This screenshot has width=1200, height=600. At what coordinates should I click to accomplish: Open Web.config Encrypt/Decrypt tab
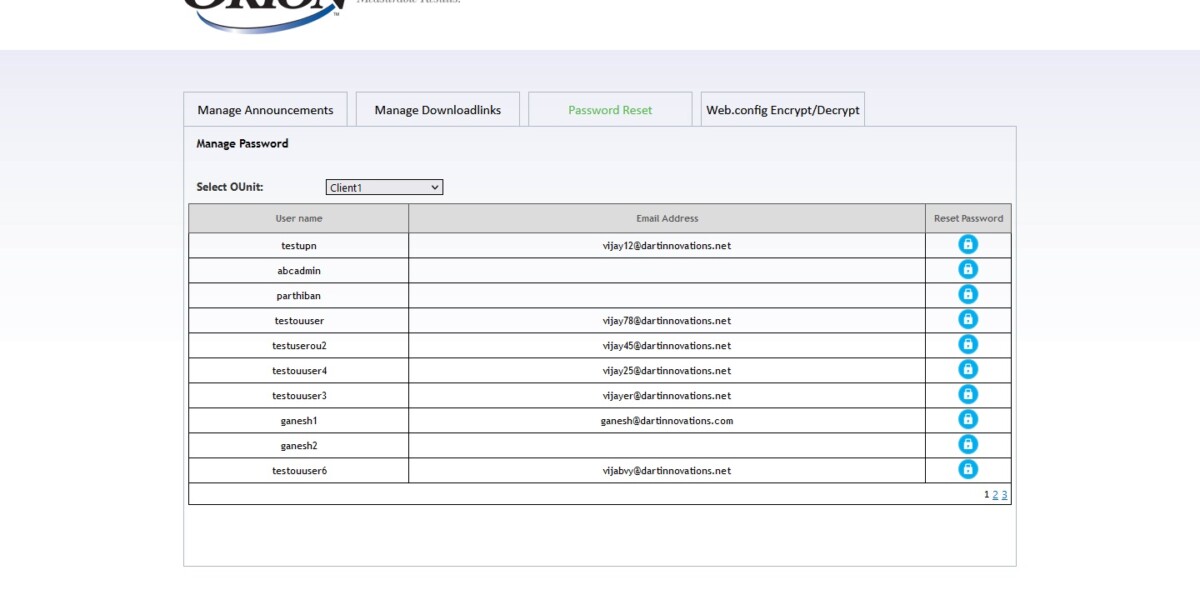coord(782,110)
